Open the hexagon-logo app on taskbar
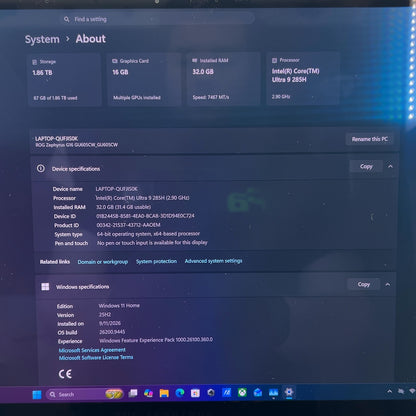This screenshot has height=416, width=416. pos(211,393)
